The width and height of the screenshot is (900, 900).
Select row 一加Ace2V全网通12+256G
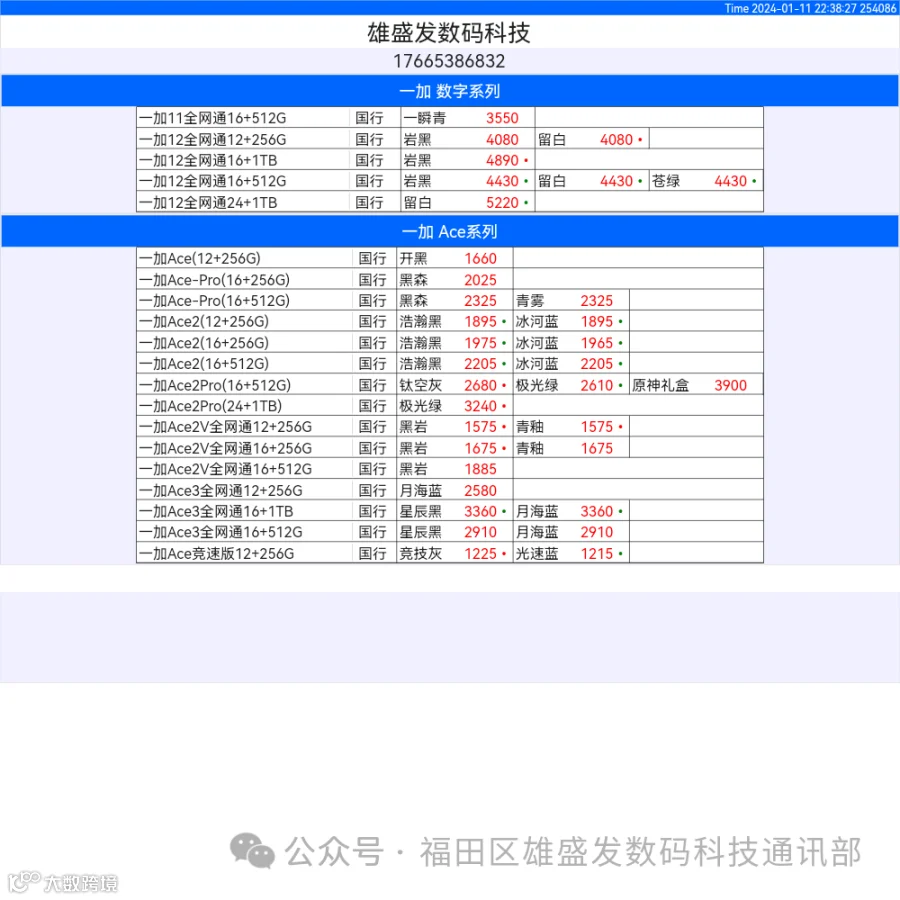tap(450, 426)
